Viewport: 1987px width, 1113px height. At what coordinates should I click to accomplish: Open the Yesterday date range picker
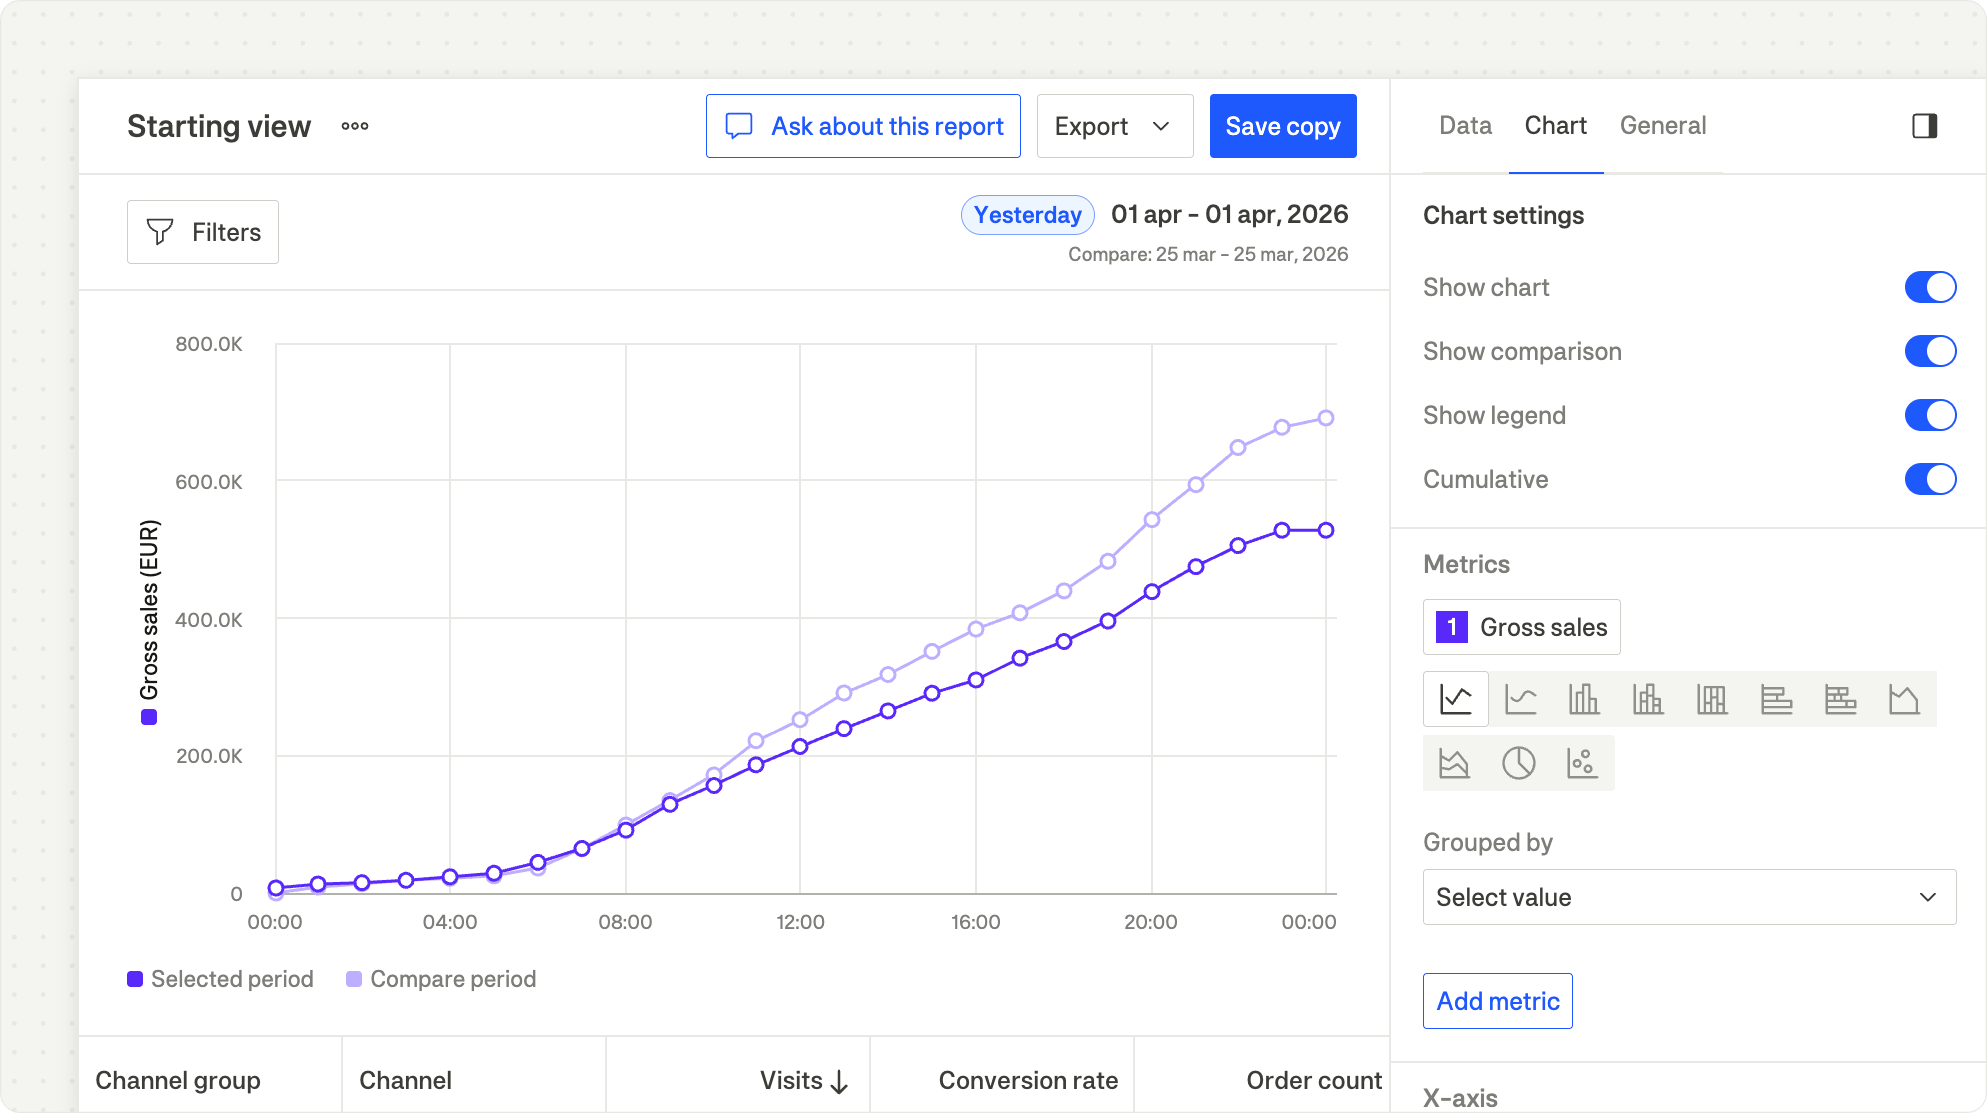click(x=1027, y=215)
